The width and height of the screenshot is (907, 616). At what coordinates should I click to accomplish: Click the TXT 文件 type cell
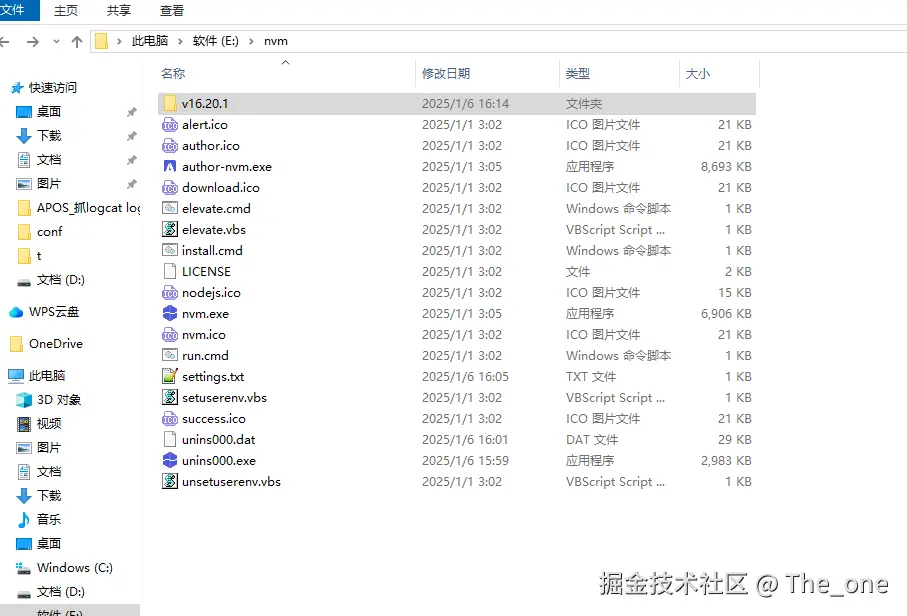point(591,377)
